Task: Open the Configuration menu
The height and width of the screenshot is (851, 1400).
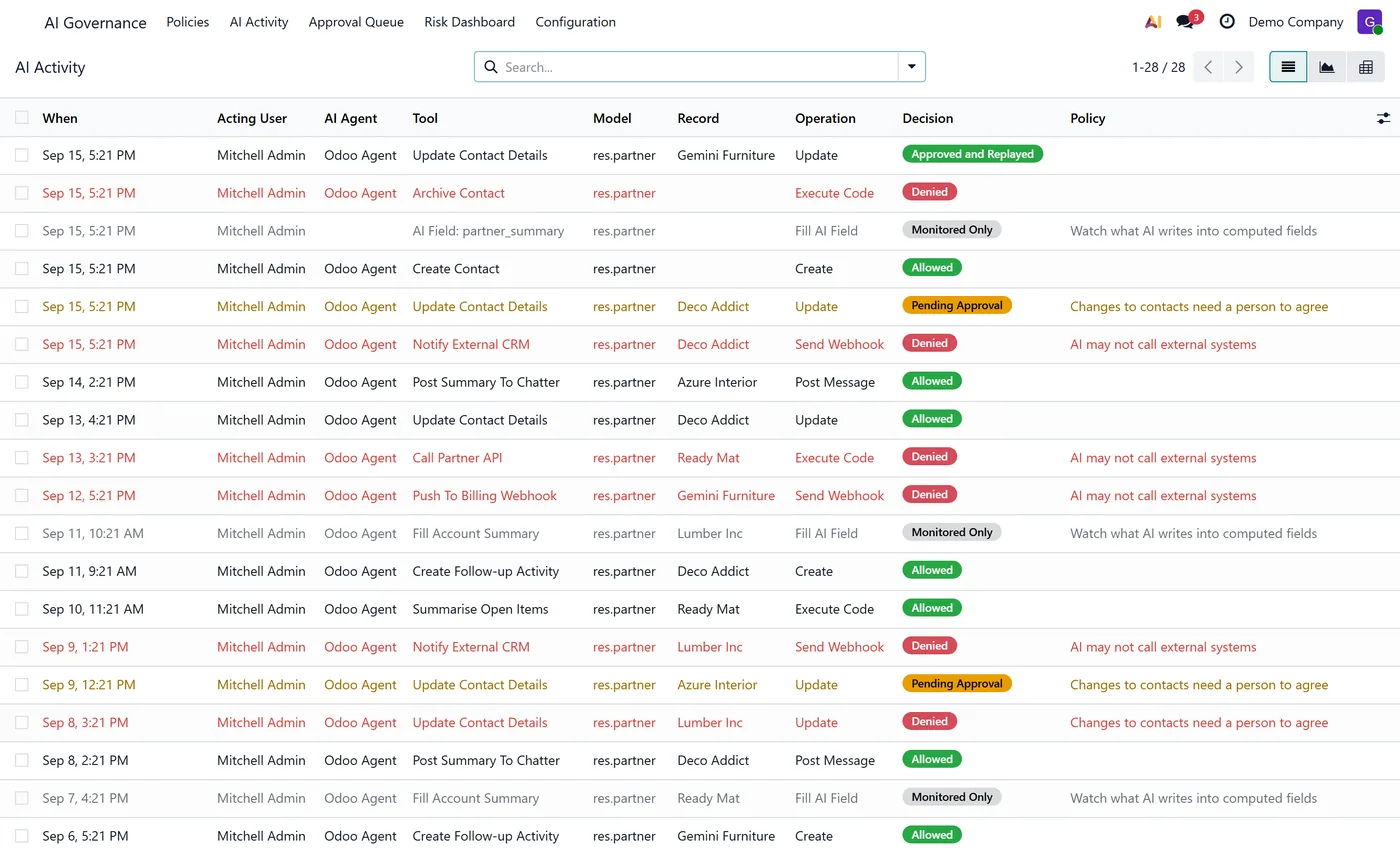Action: tap(575, 22)
